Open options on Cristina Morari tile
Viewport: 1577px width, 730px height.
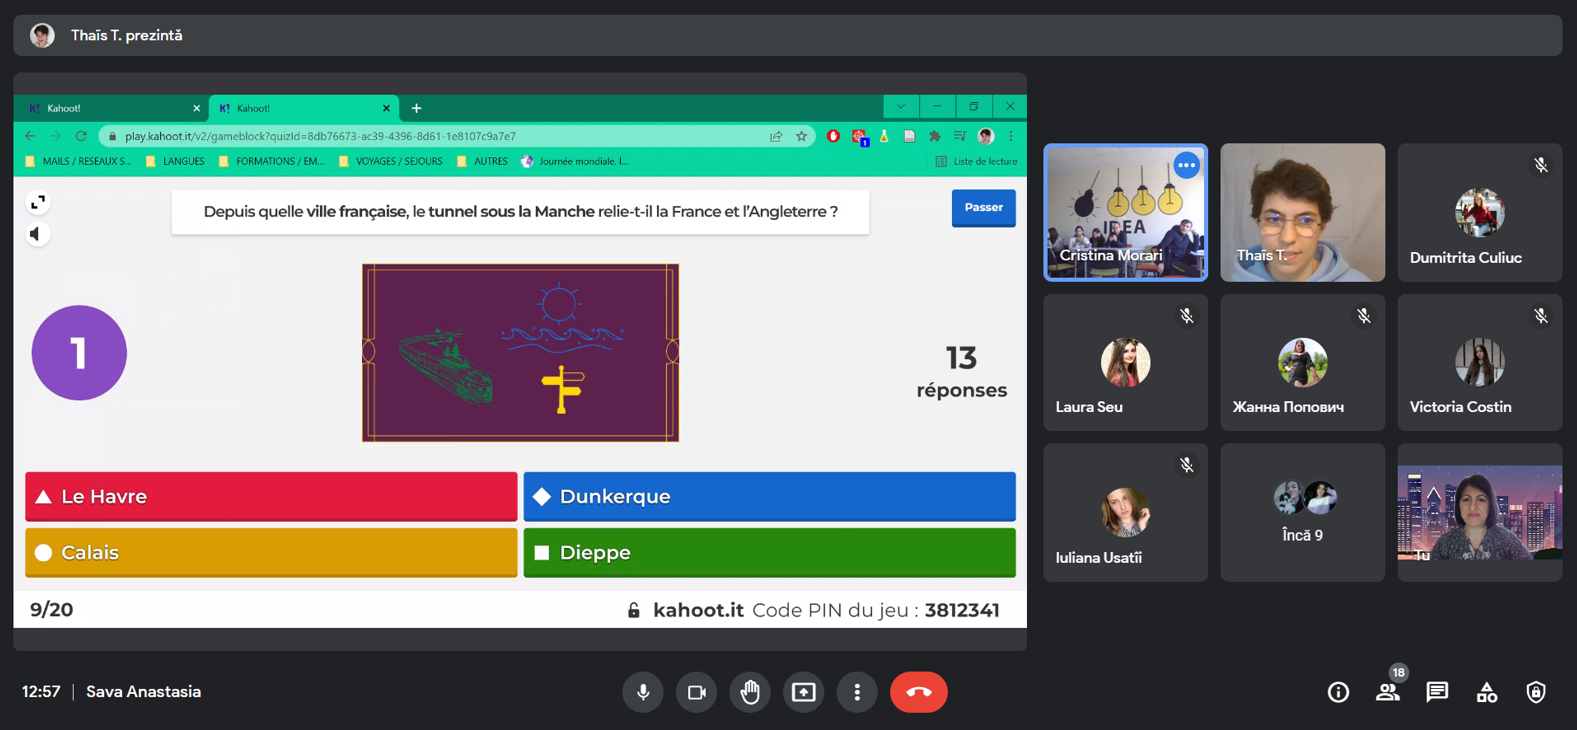pyautogui.click(x=1186, y=165)
